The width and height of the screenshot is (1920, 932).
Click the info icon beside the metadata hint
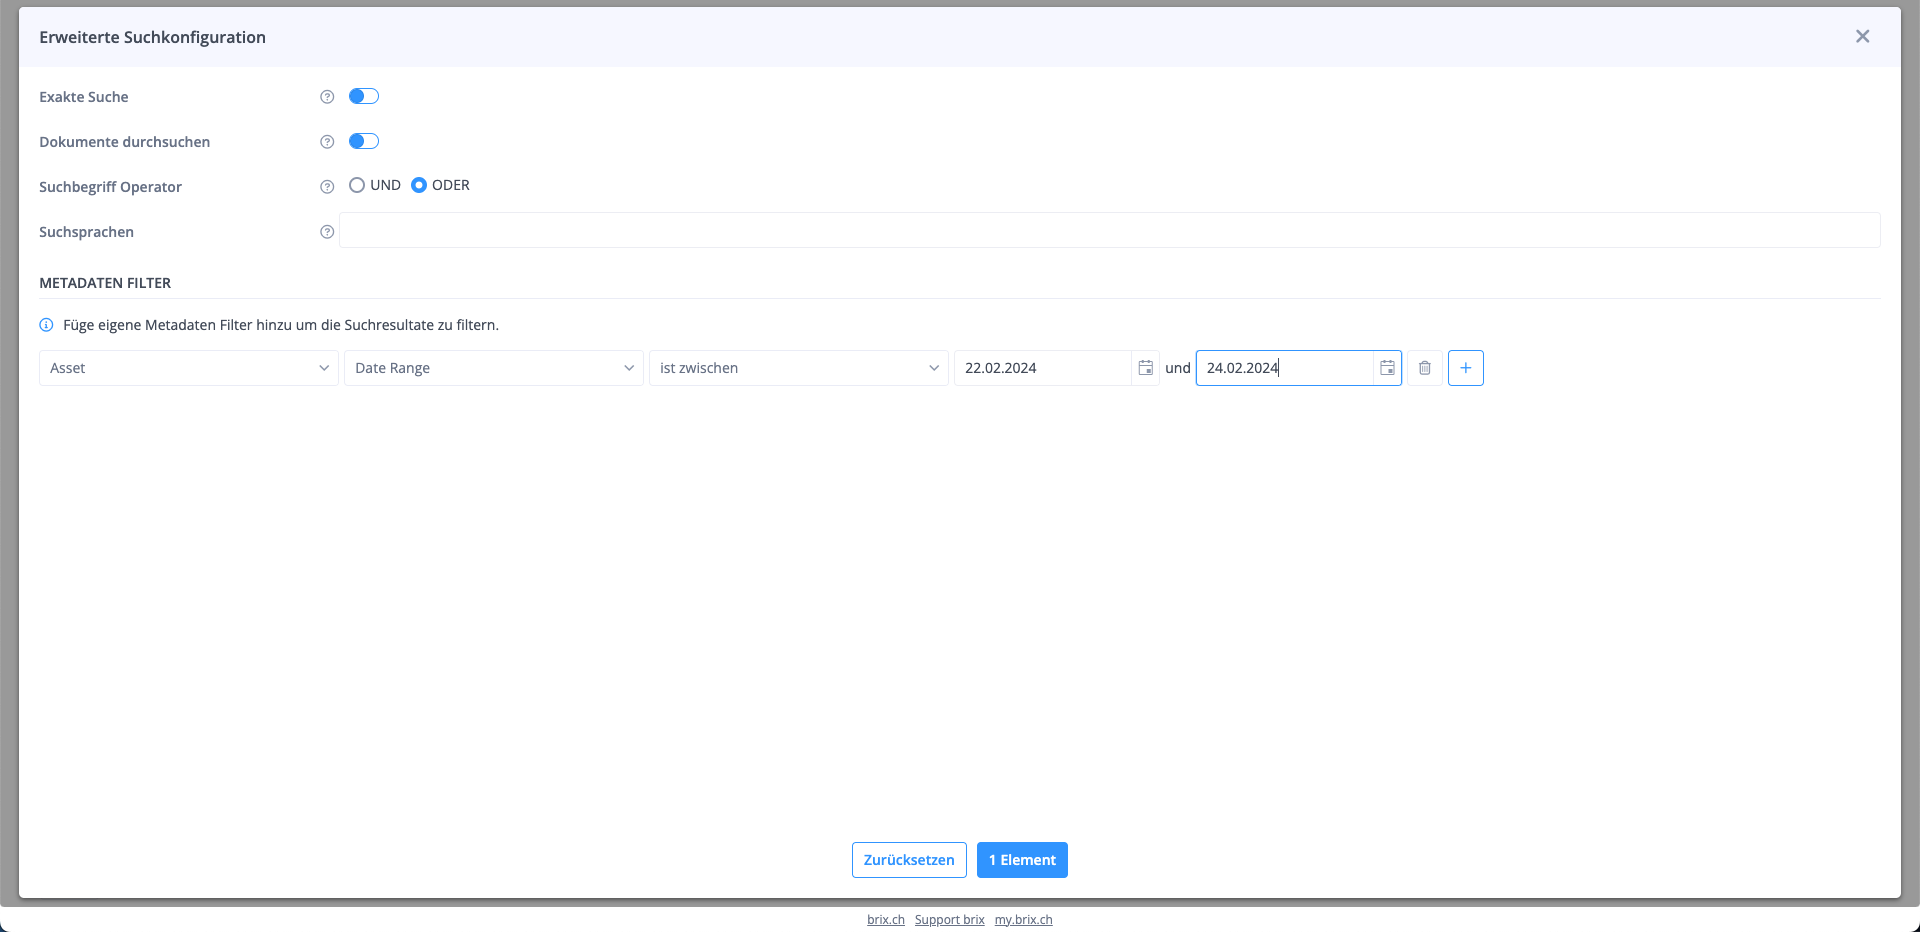click(x=46, y=325)
